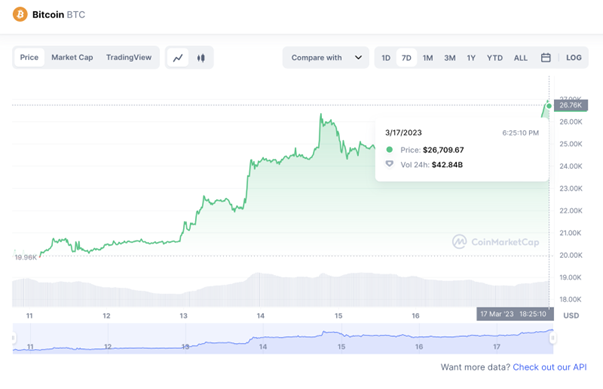Click the CoinMarketCap watermark logo

click(496, 242)
